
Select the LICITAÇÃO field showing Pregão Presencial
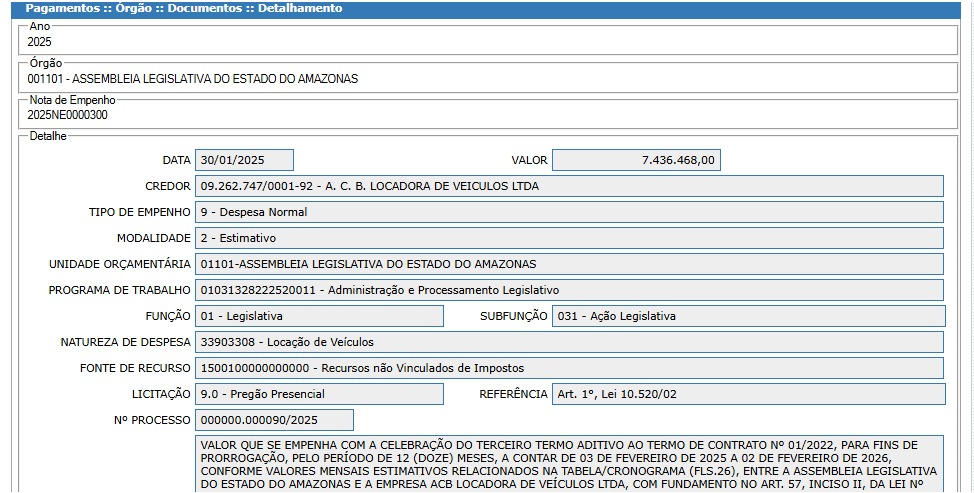(319, 394)
